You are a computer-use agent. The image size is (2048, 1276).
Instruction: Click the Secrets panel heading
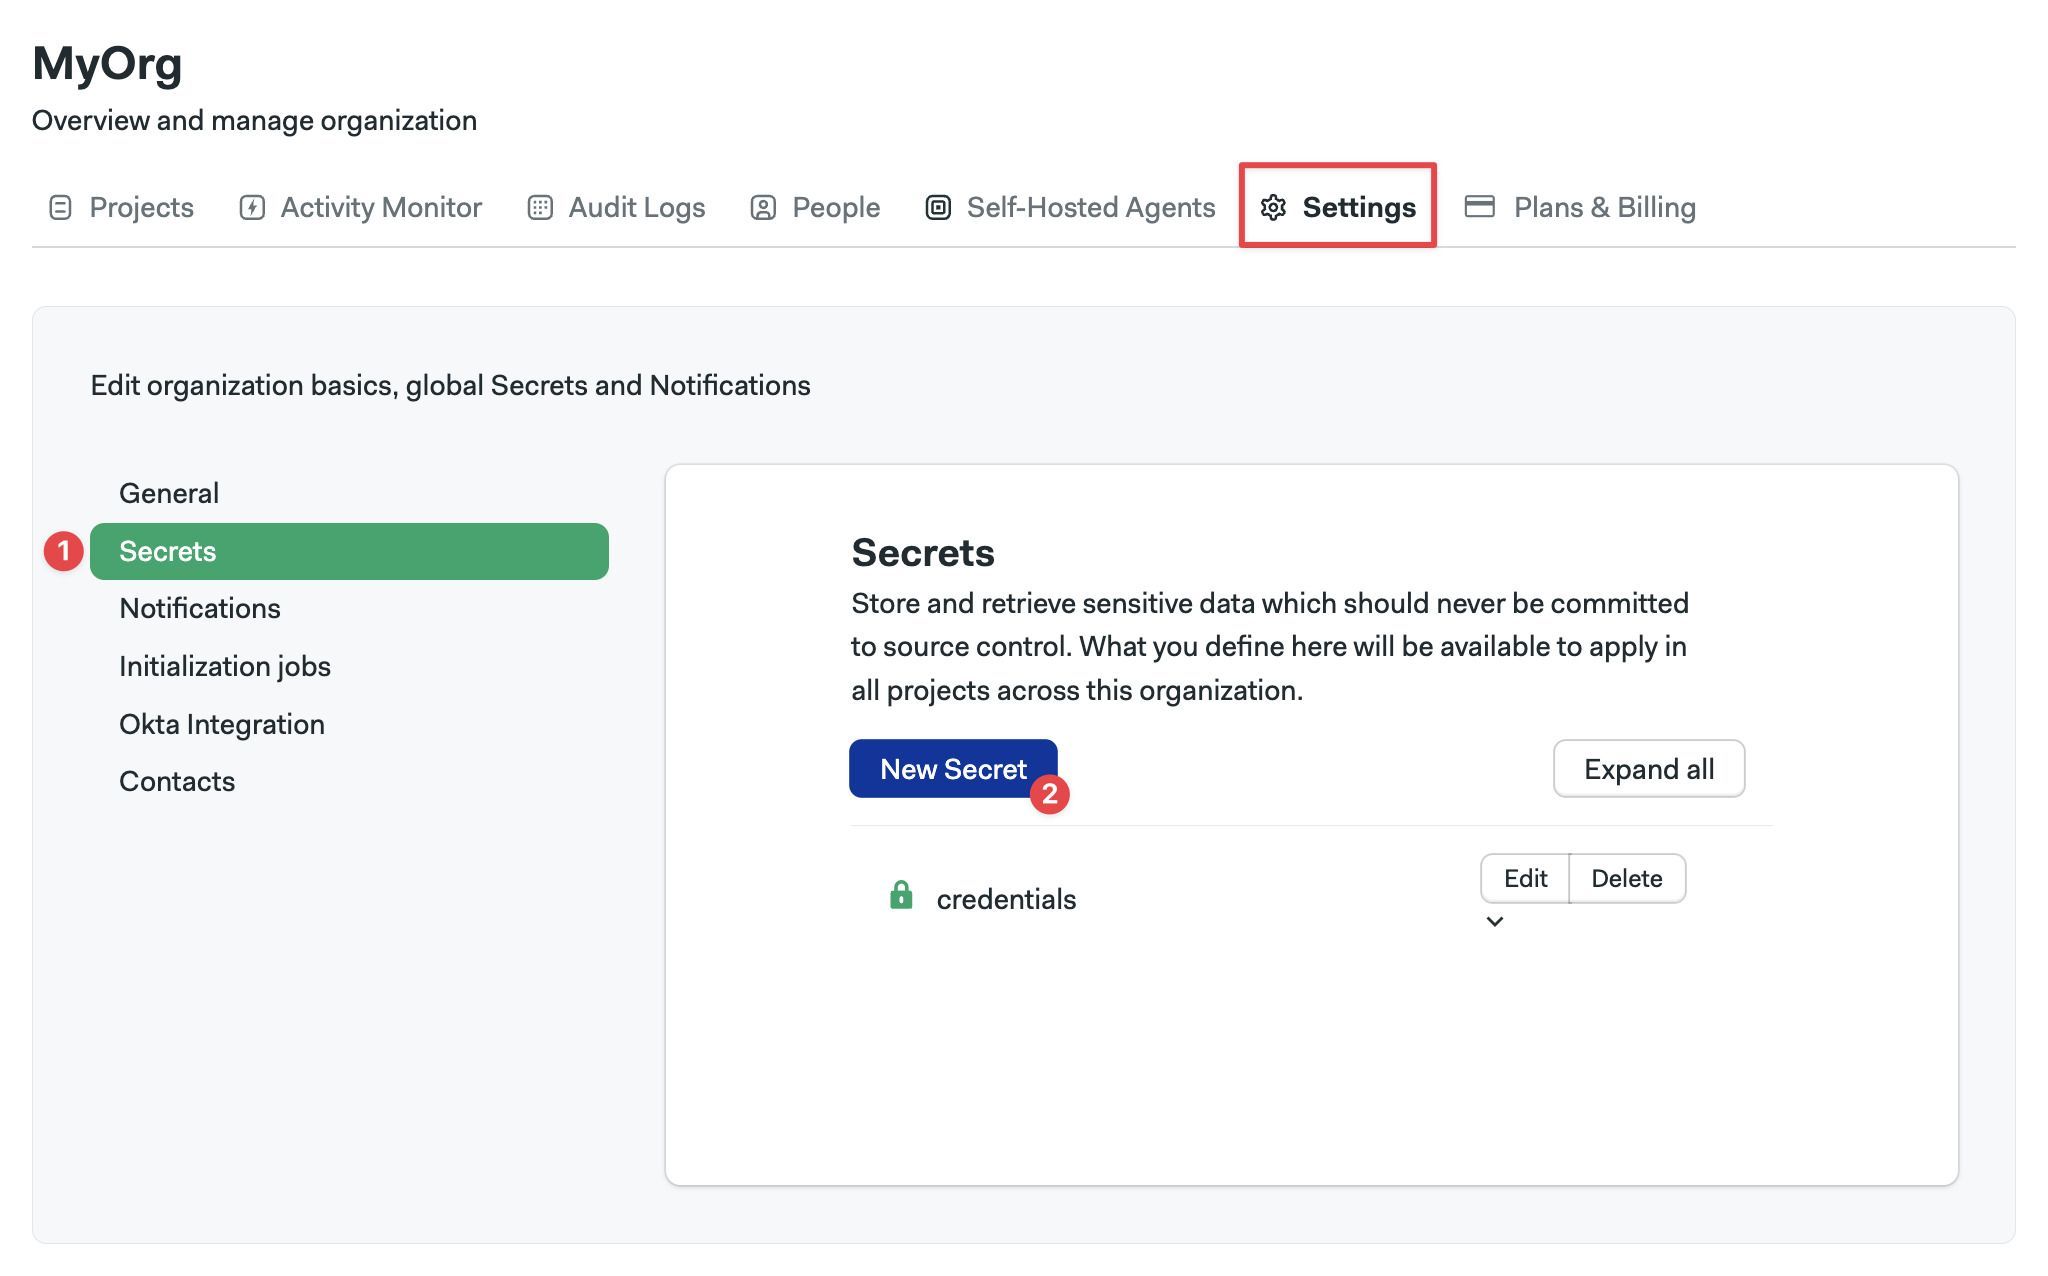(x=922, y=552)
